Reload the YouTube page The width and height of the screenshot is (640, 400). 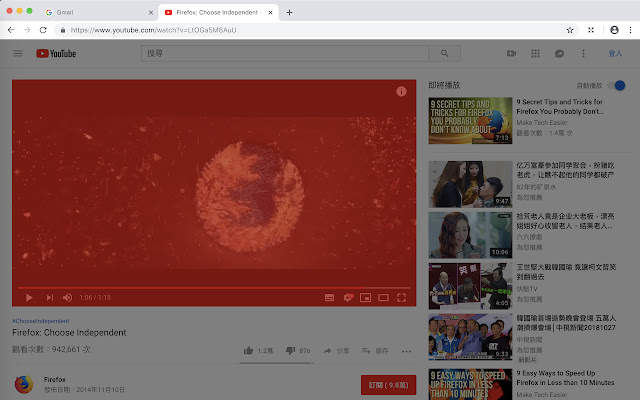point(43,30)
